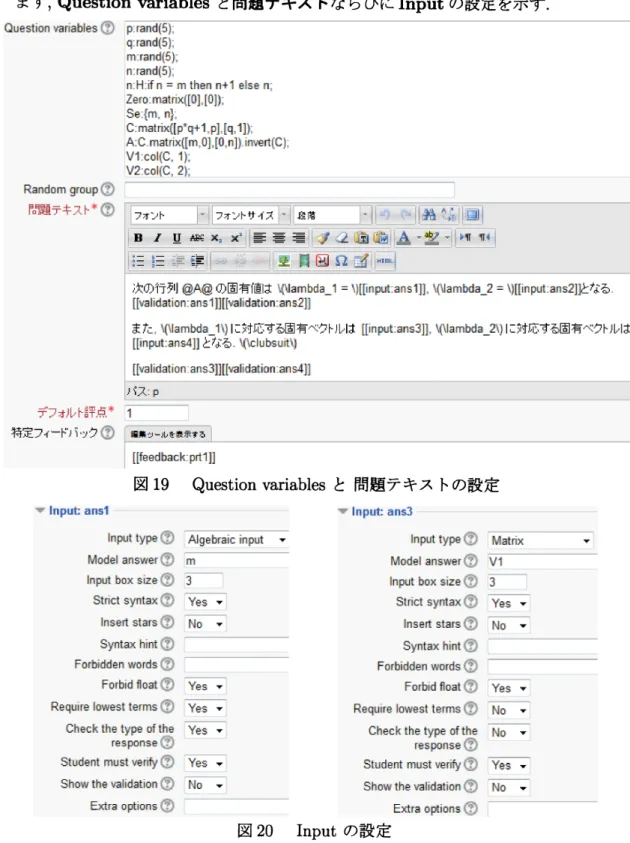Click the insert Moodle media icon
The image size is (630, 843).
(303, 261)
